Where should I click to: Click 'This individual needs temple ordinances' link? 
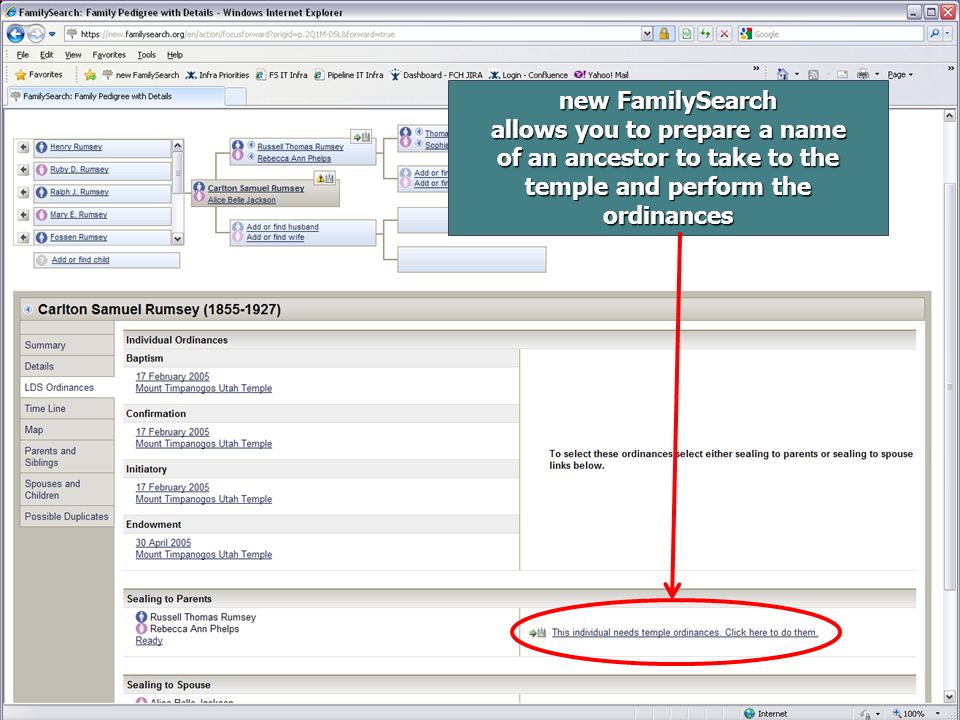pos(684,632)
